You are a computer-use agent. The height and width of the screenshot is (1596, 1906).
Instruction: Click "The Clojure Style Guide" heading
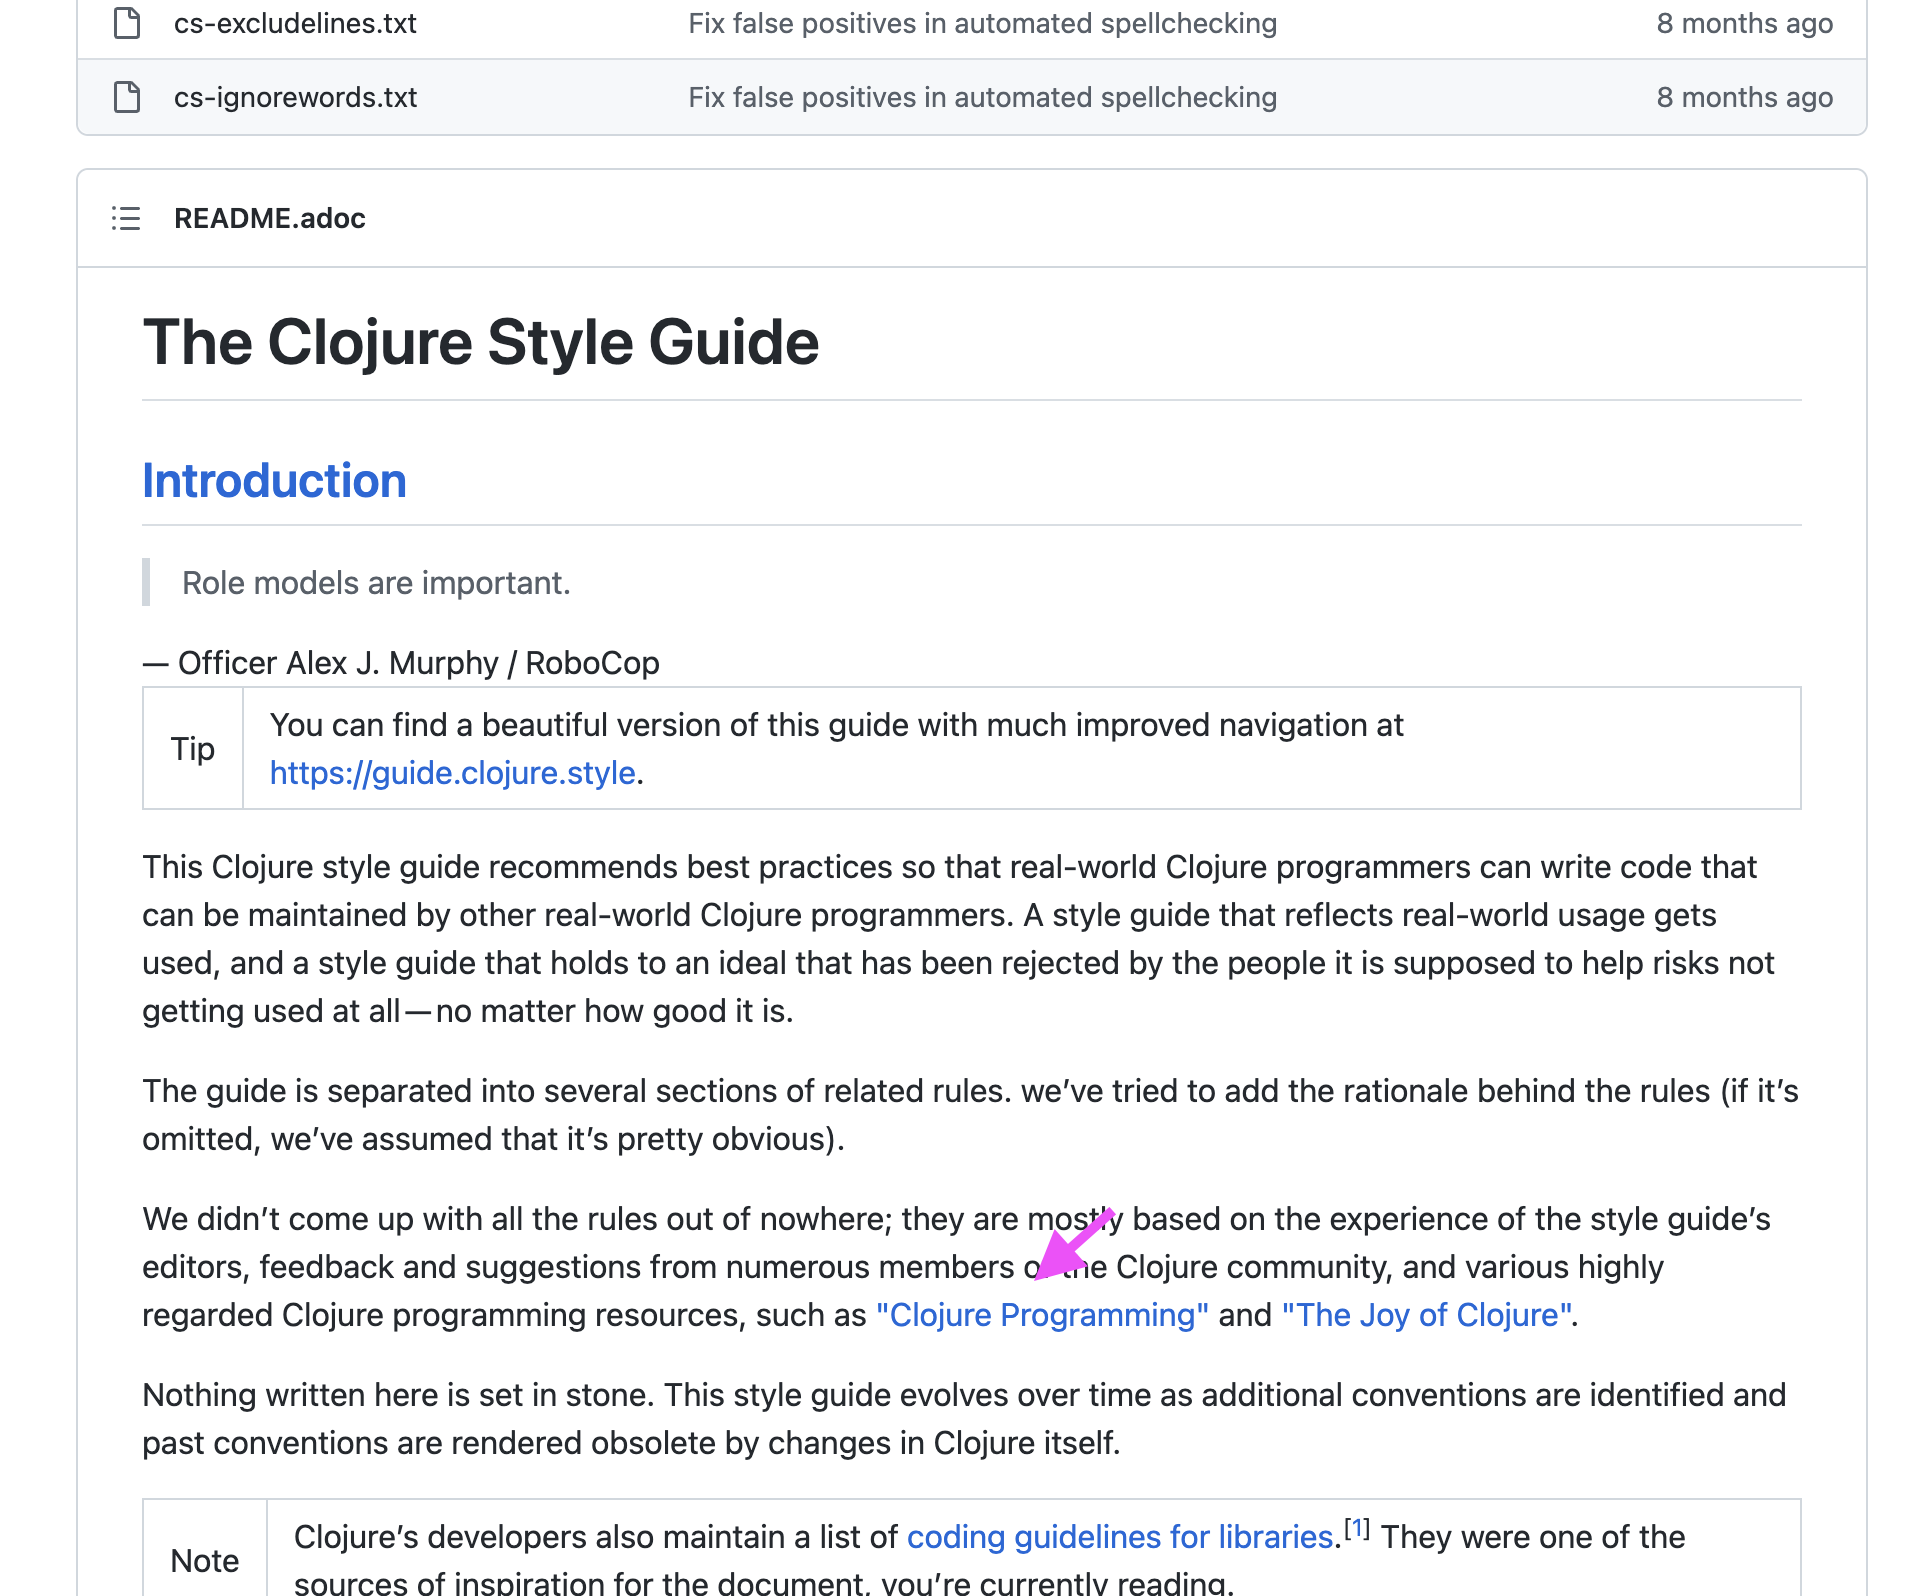click(480, 342)
